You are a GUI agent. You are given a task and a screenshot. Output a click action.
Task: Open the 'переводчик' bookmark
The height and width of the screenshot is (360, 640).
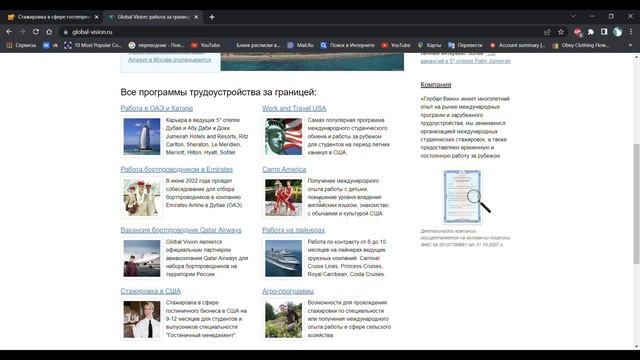[156, 45]
